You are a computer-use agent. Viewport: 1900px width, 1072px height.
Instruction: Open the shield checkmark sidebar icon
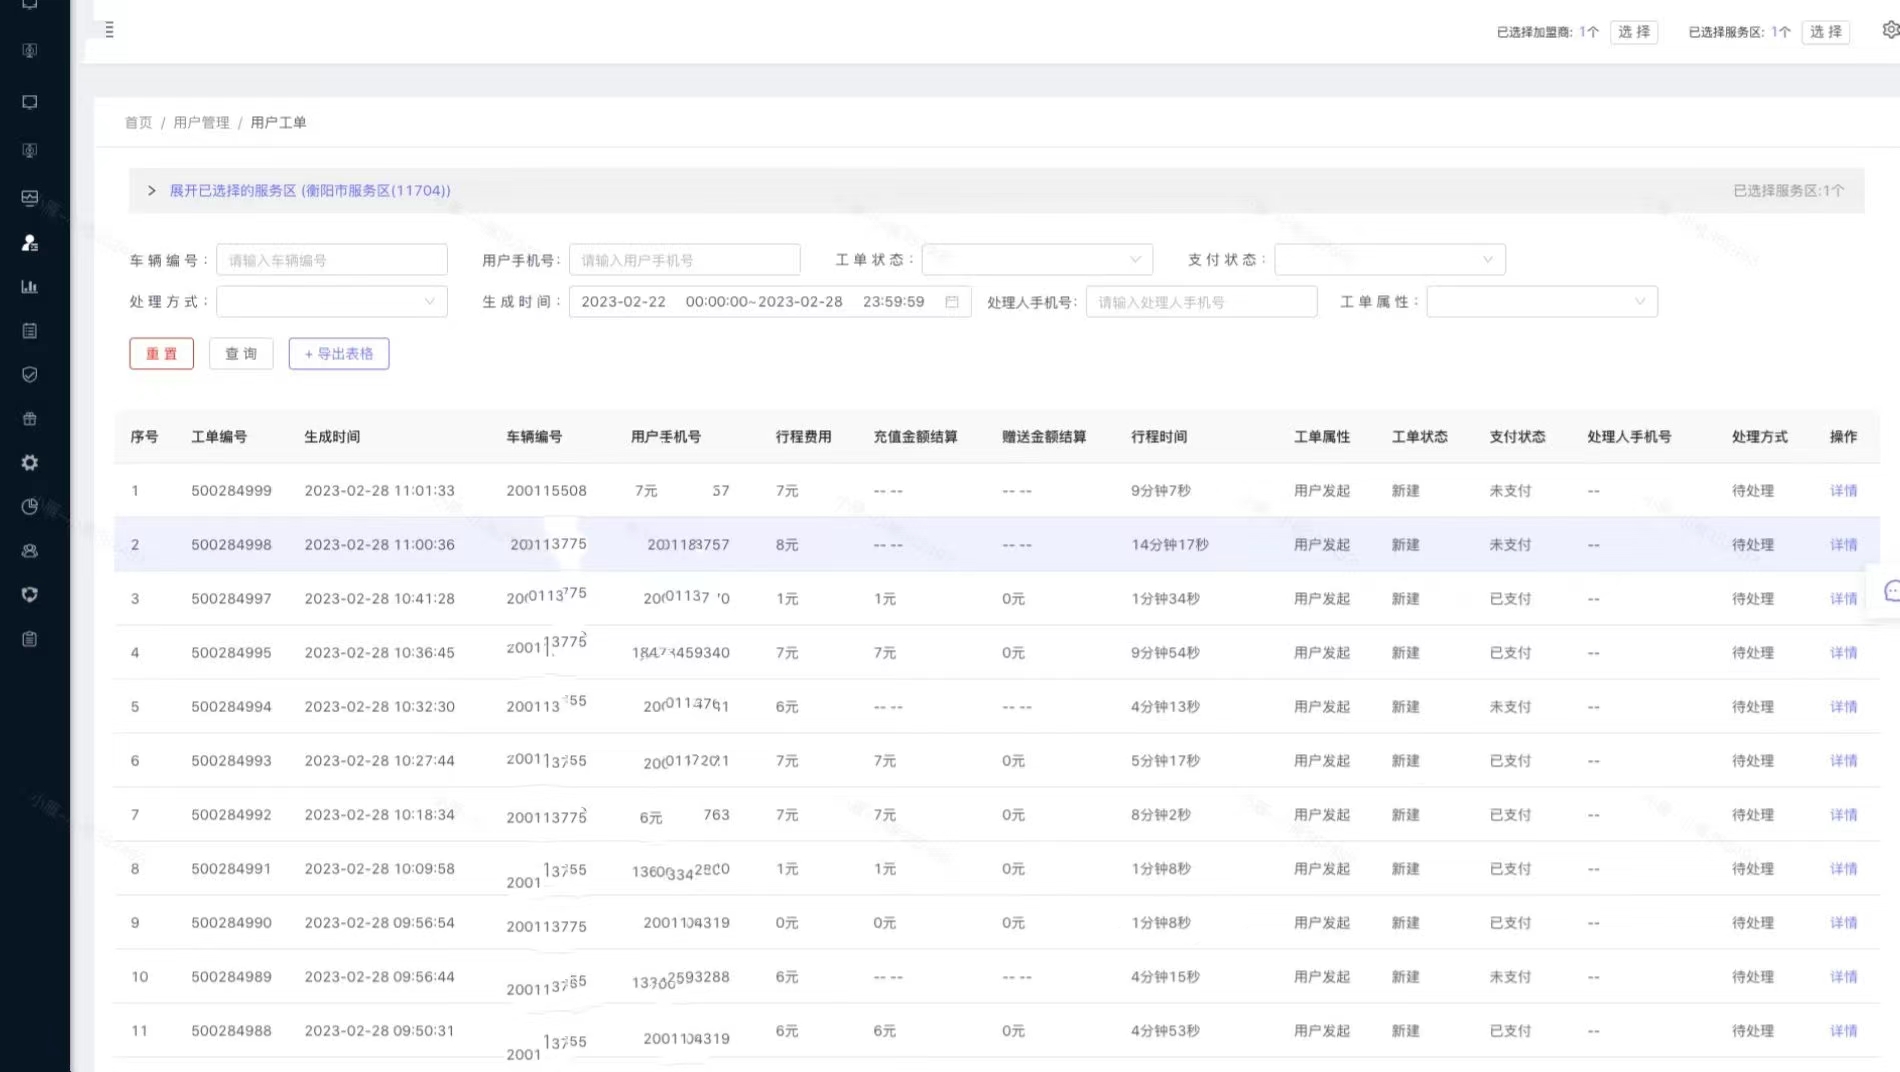point(30,375)
